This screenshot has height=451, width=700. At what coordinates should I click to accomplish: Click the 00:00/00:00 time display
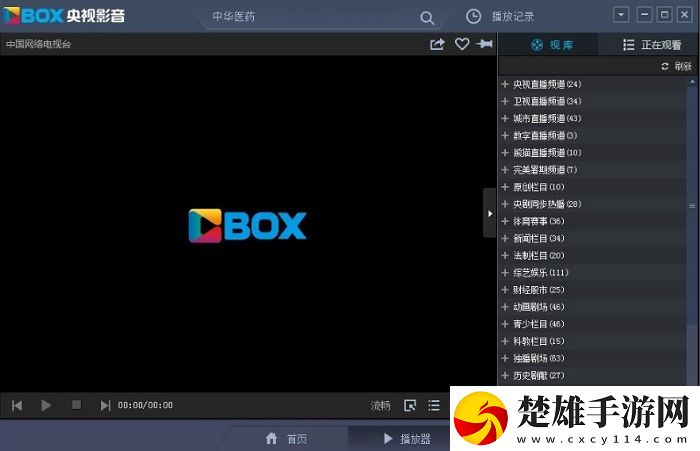[145, 405]
